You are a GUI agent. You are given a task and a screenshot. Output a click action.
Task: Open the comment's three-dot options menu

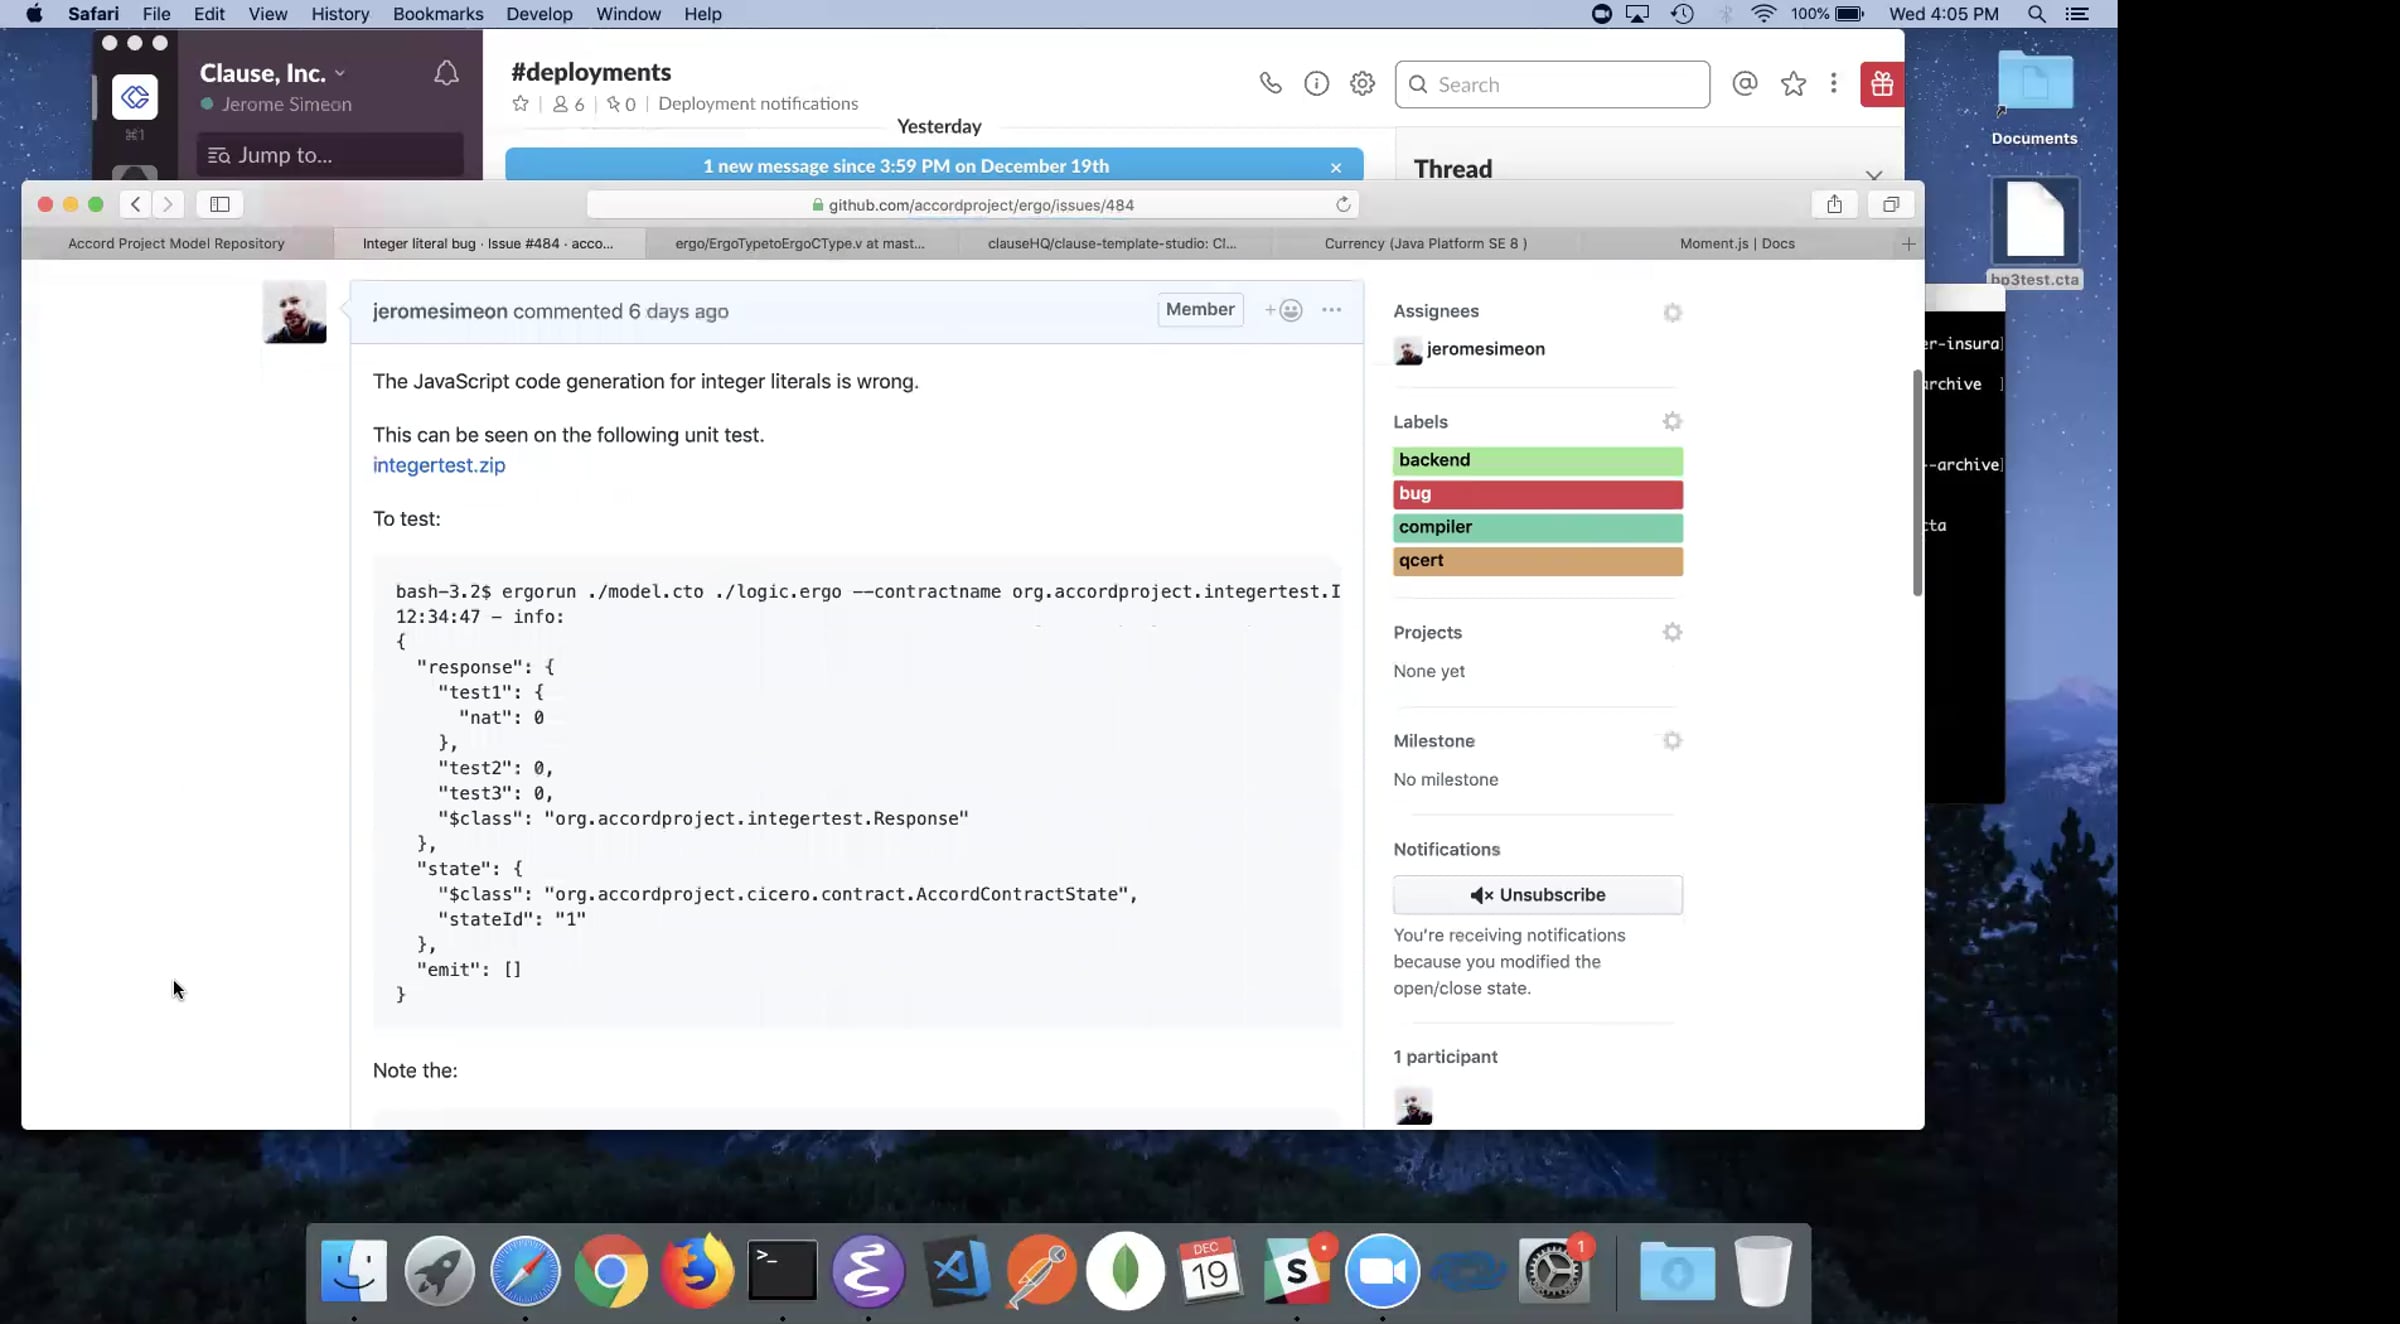point(1331,310)
